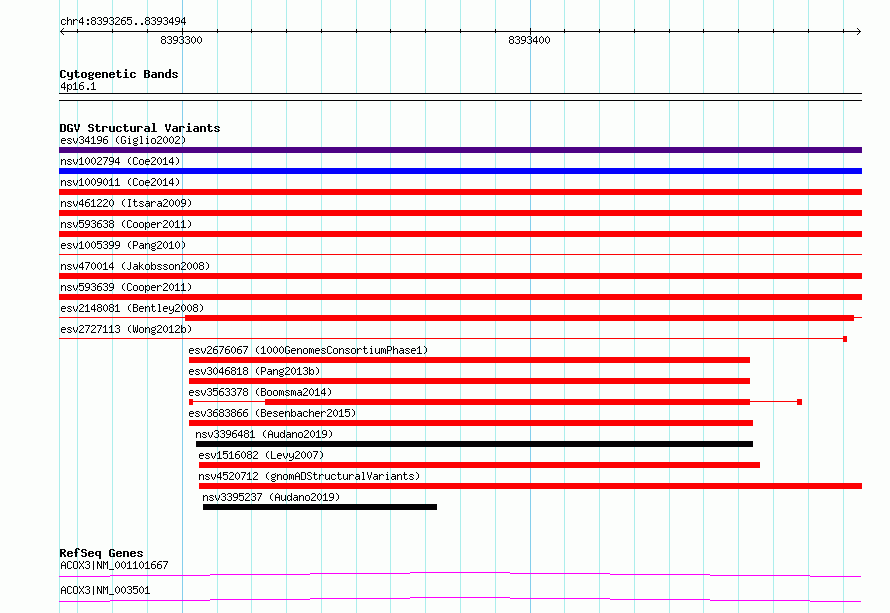890x613 pixels.
Task: Open esv2676067 (1000GenomesConsortiumPhase1) label
Action: [308, 350]
